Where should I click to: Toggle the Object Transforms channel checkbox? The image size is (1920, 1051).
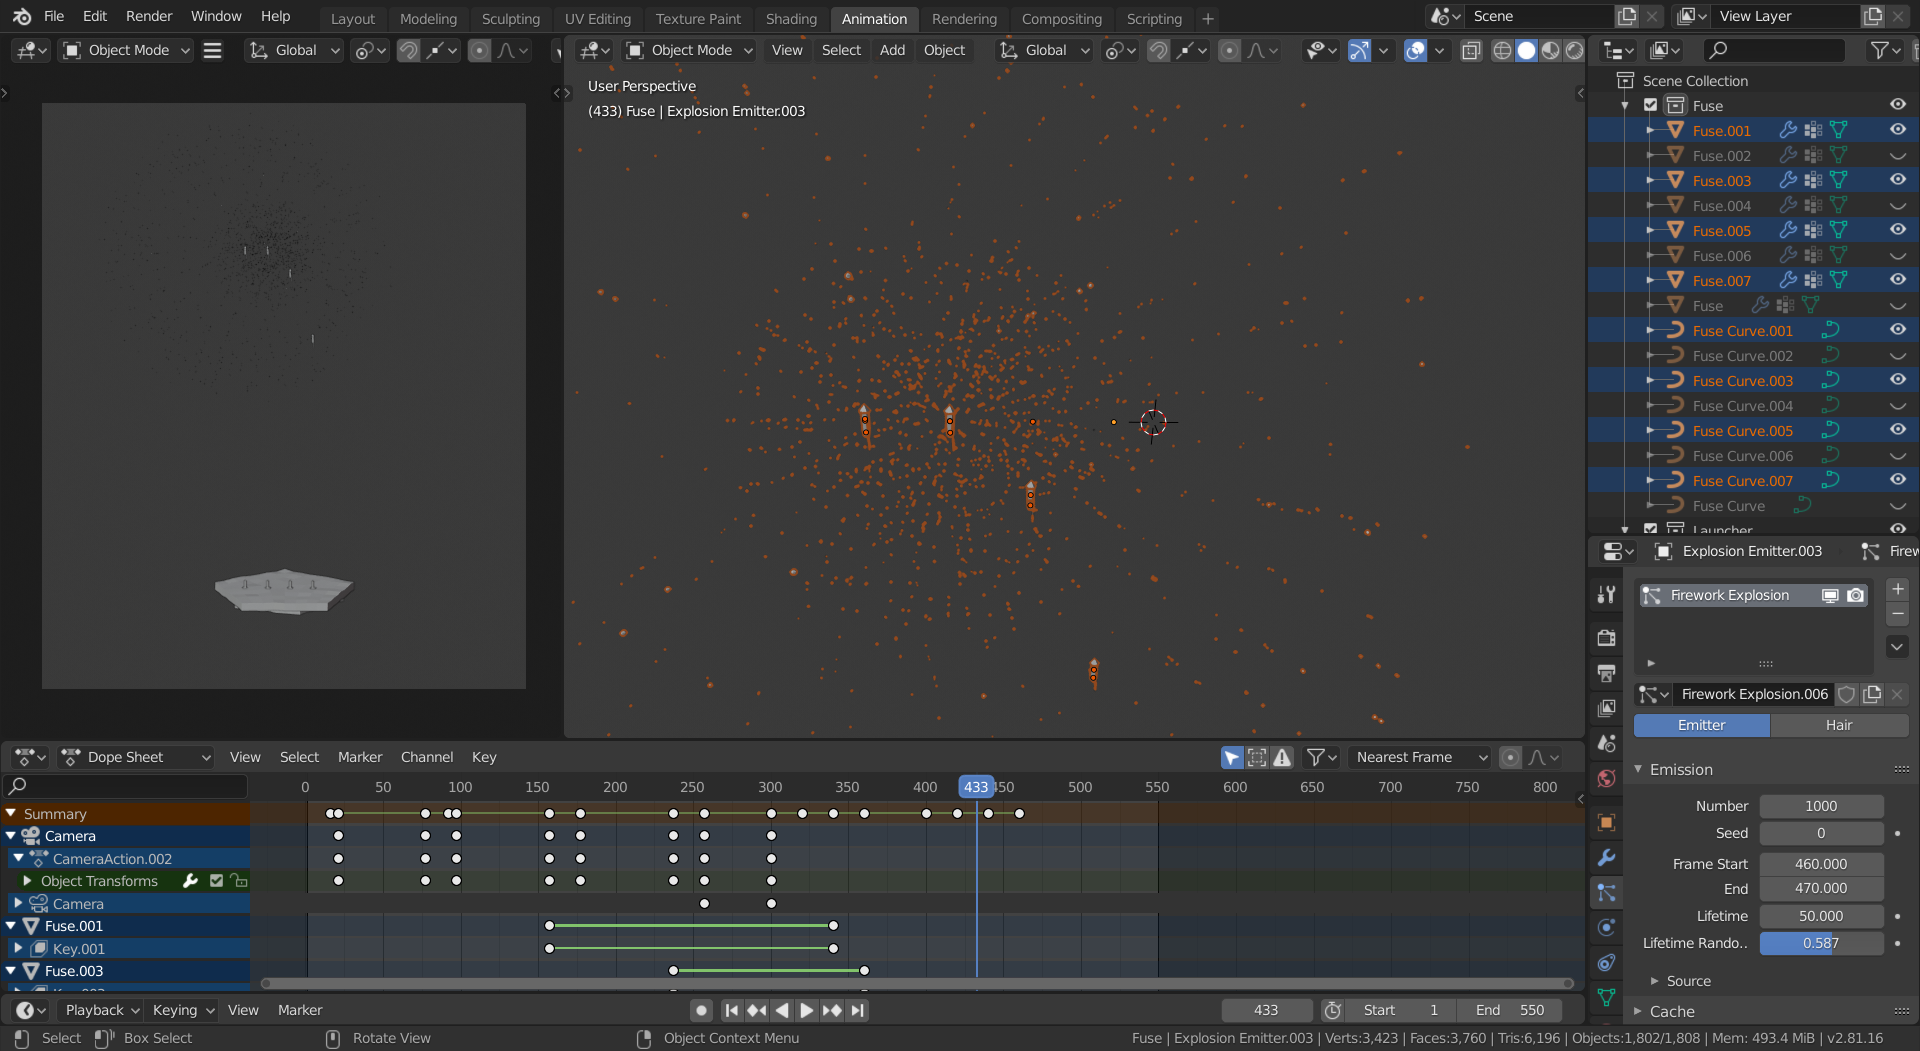coord(216,881)
